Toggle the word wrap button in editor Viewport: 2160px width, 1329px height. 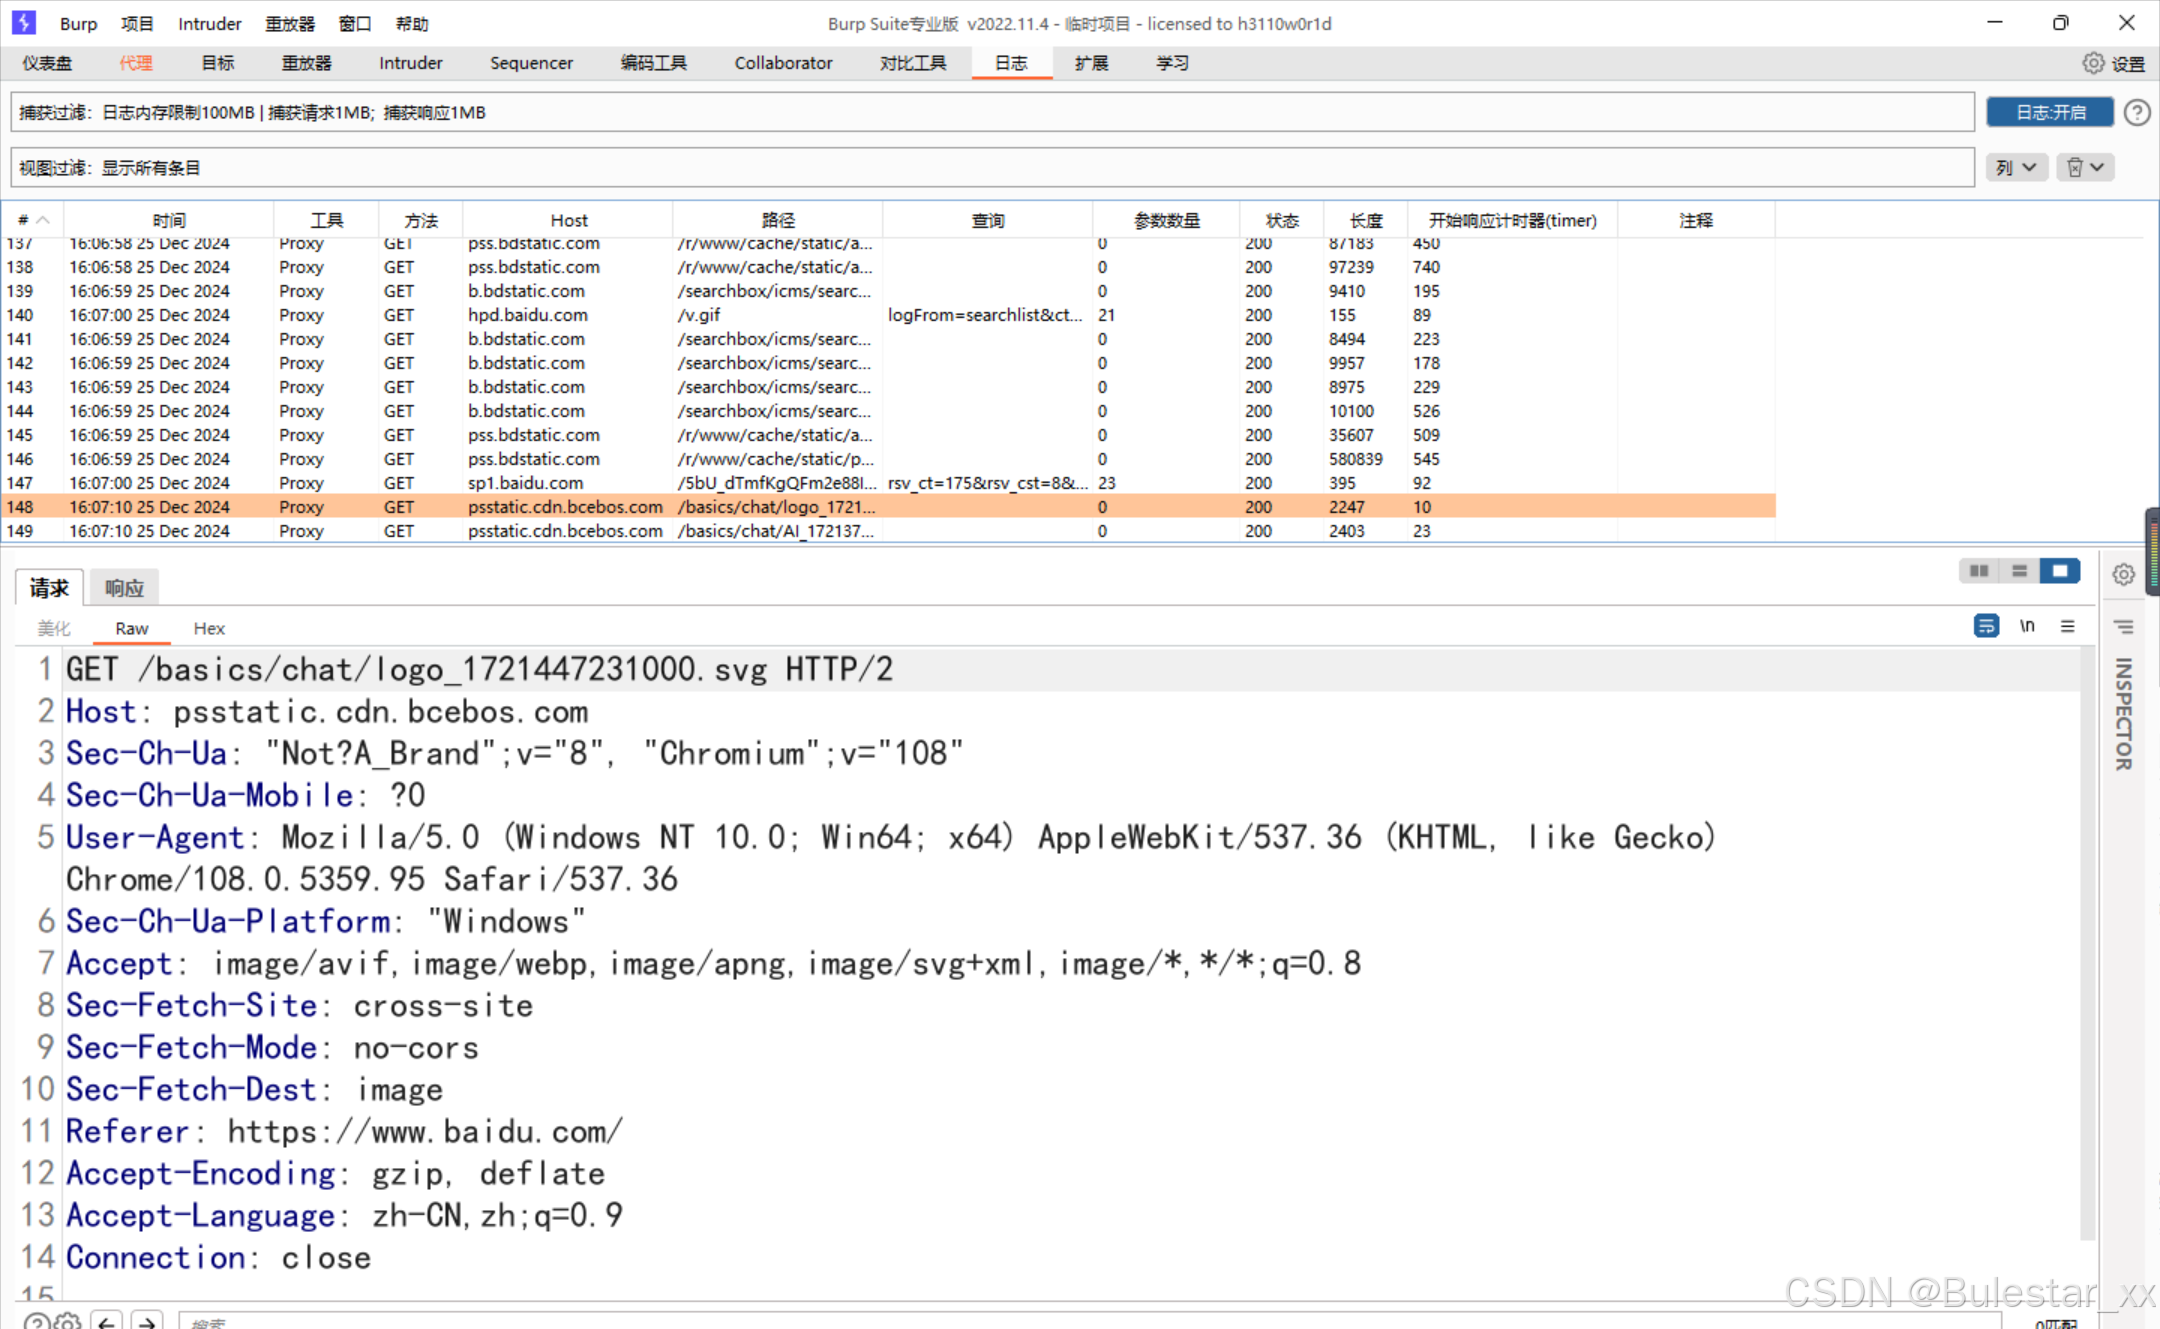(x=1986, y=626)
